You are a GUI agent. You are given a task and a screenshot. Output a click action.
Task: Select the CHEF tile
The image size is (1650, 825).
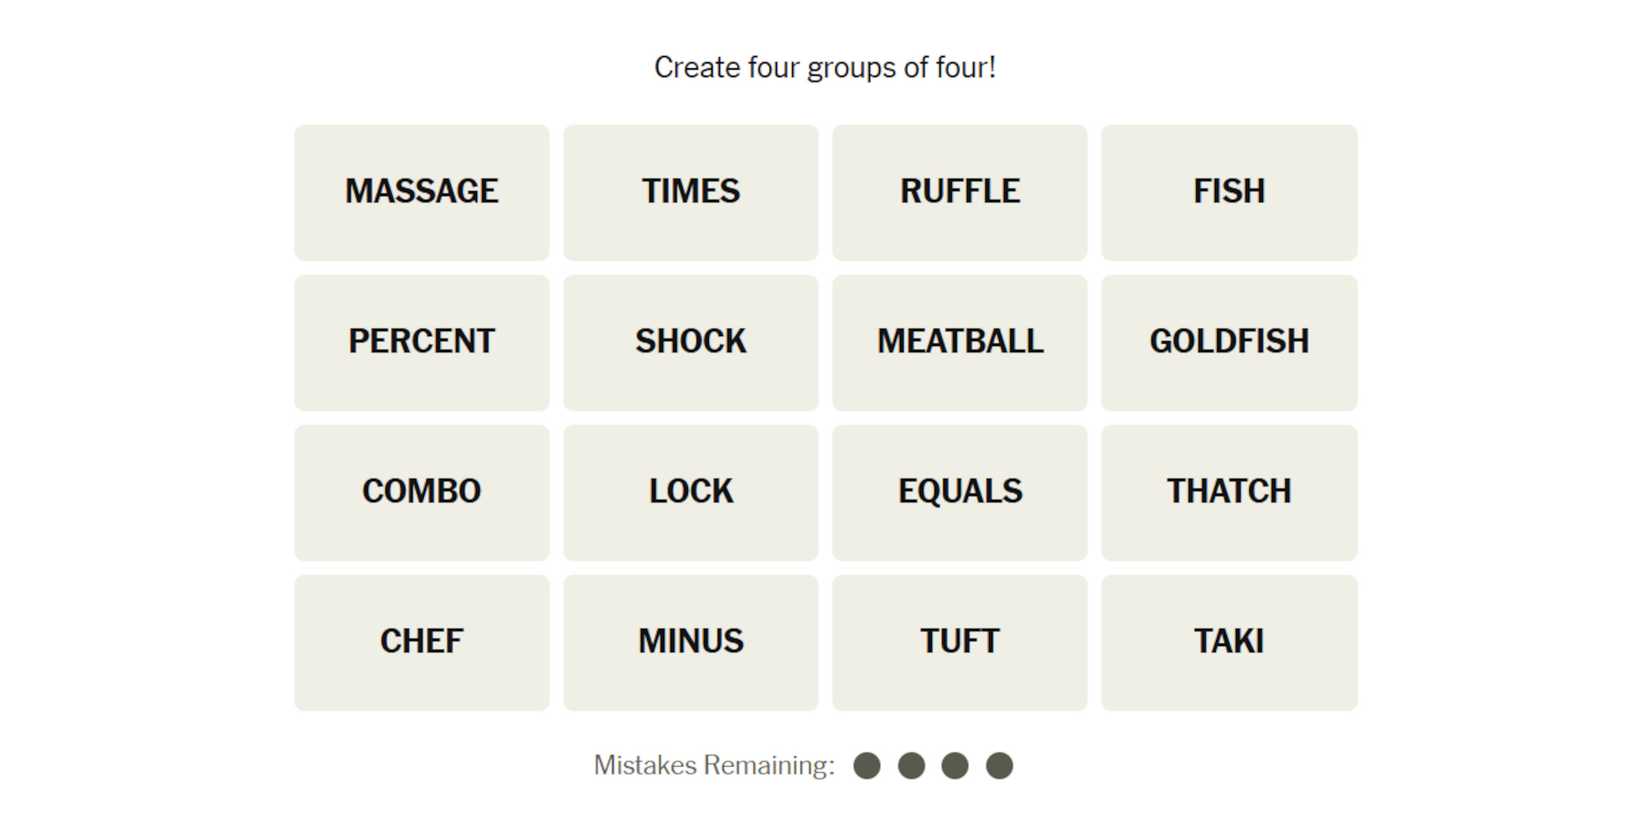tap(421, 642)
